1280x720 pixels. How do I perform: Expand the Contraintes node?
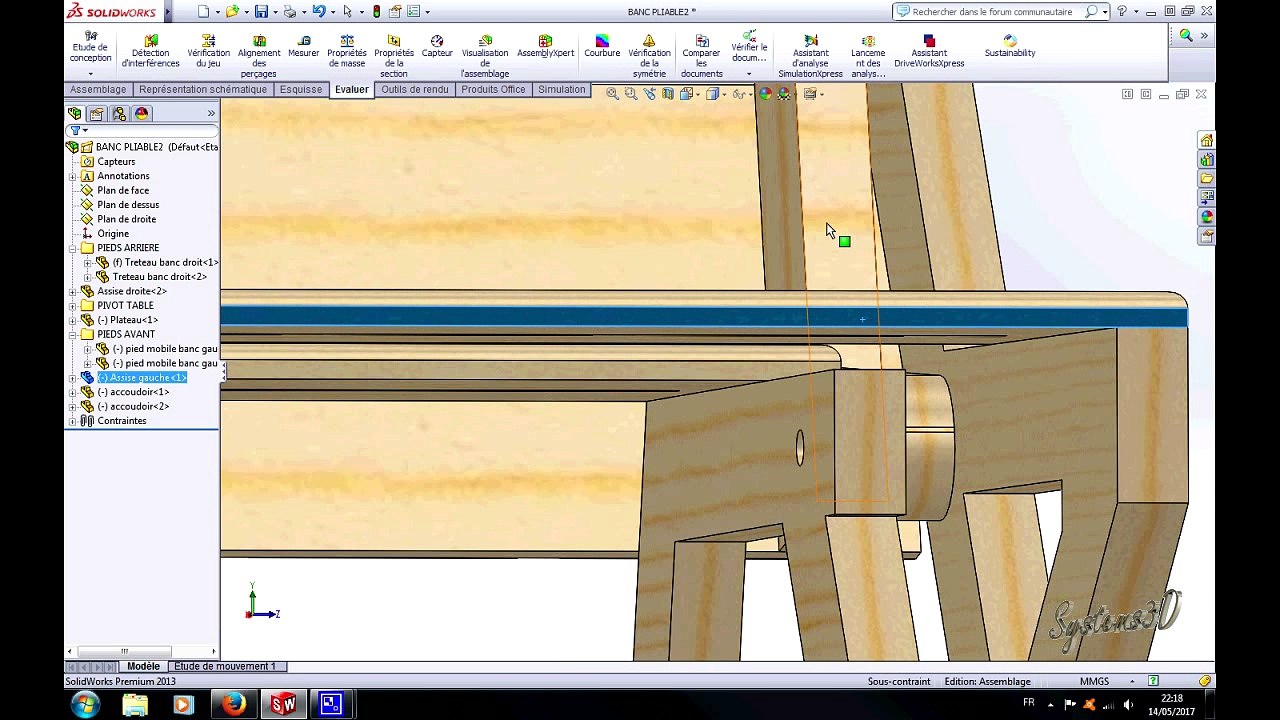73,421
